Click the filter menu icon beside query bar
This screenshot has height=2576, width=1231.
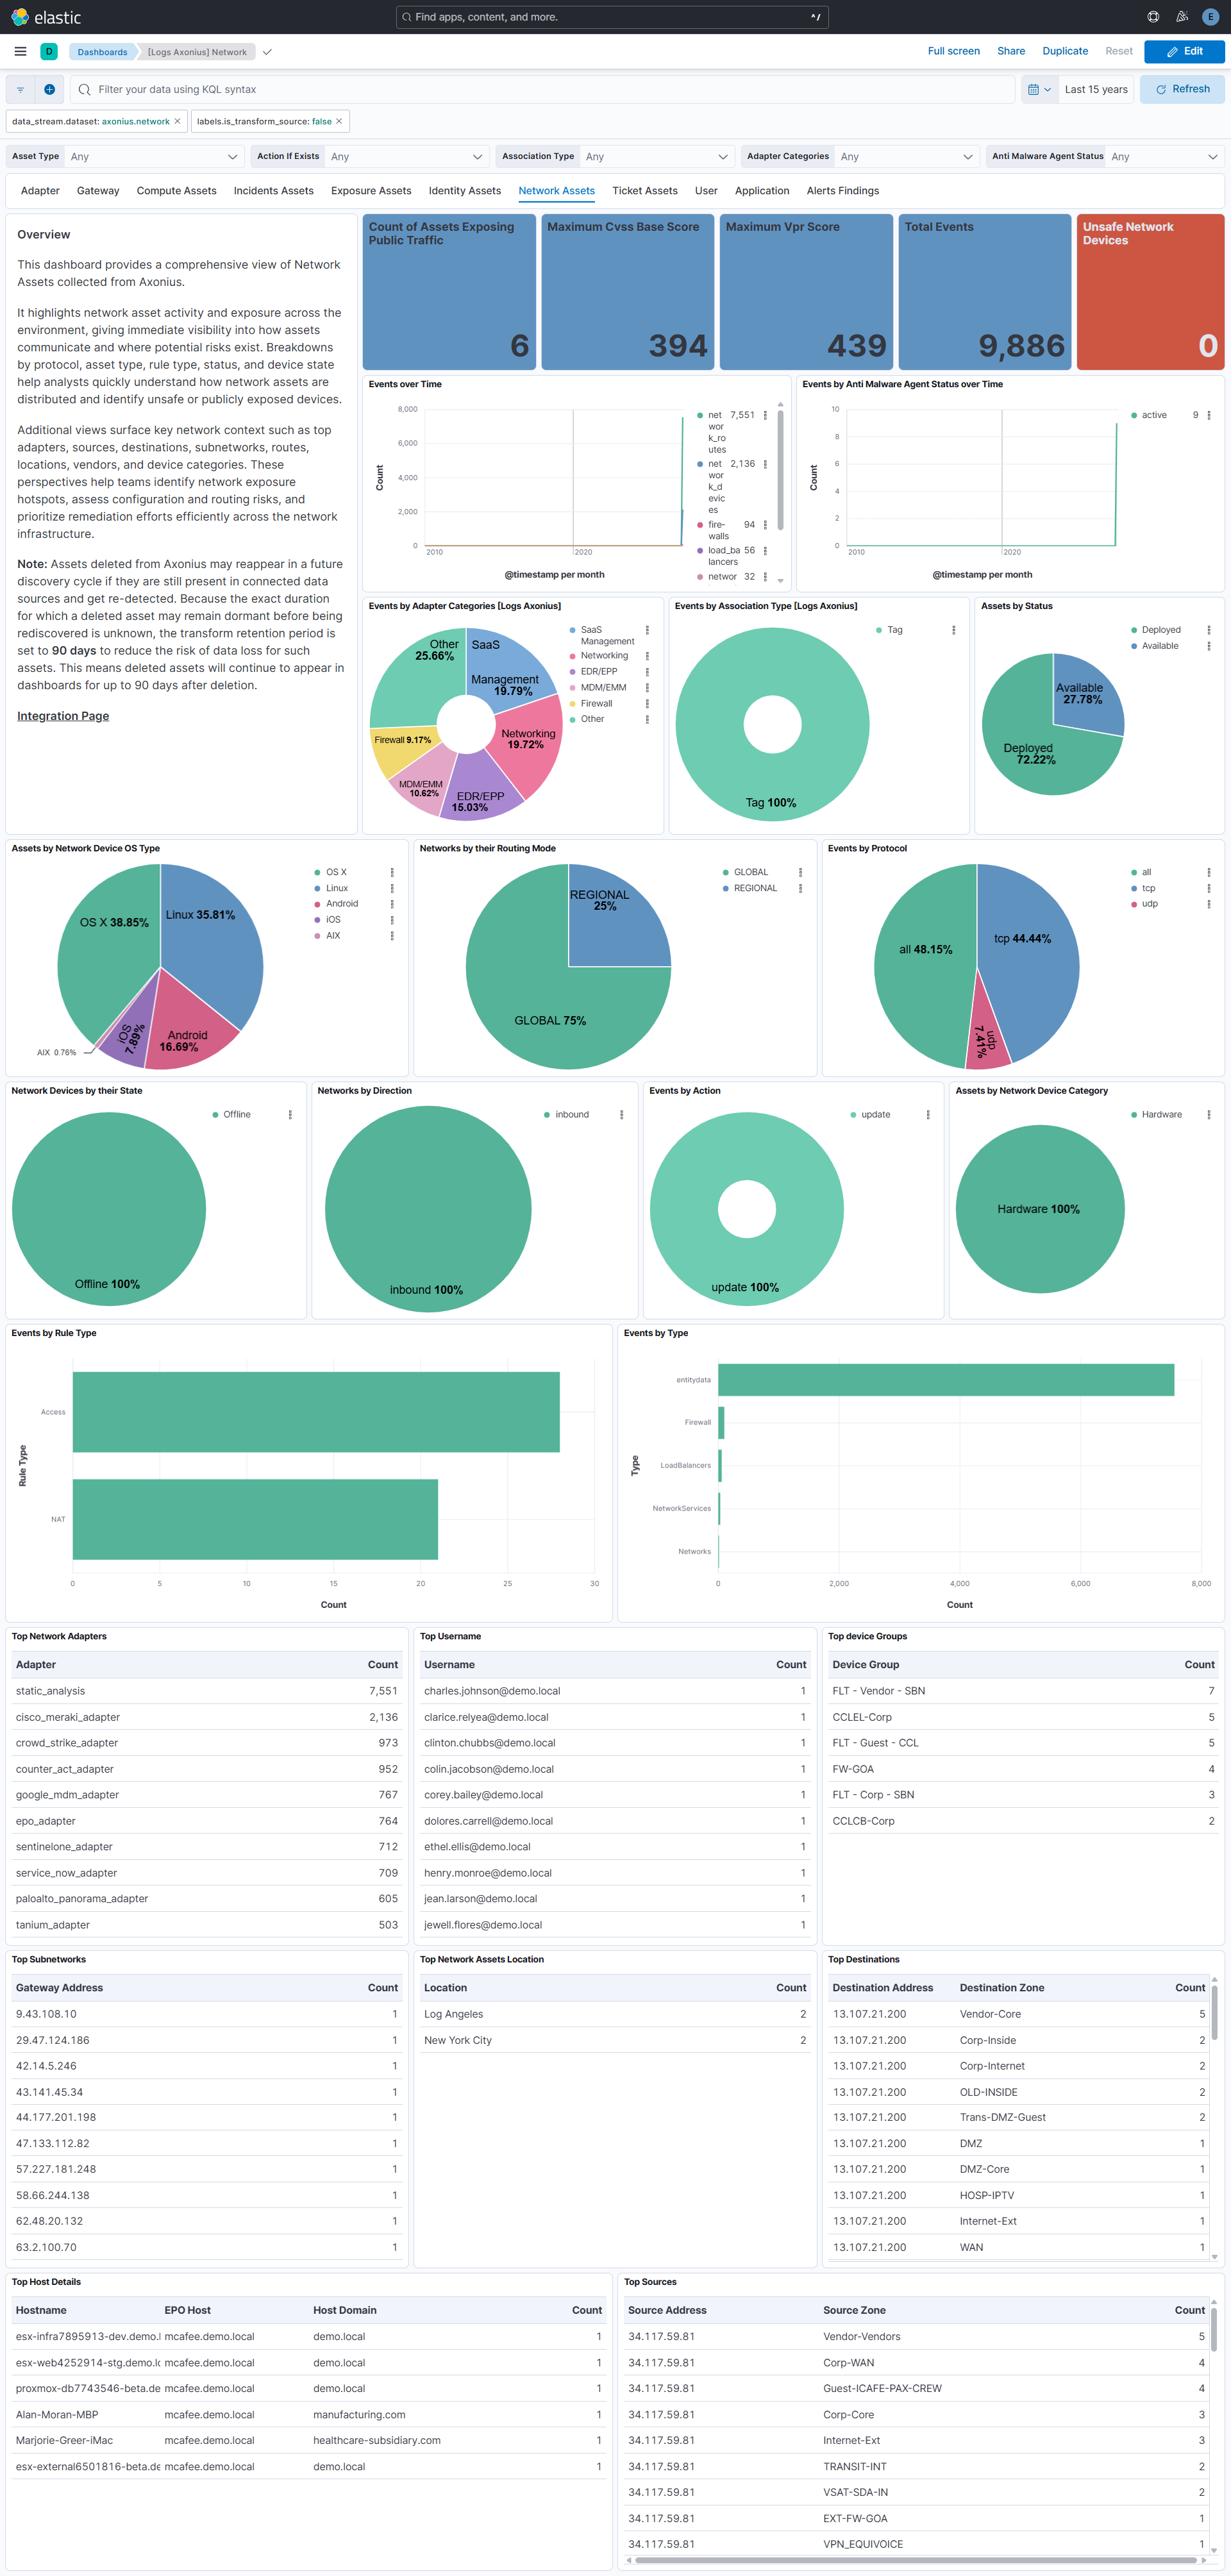[x=20, y=89]
